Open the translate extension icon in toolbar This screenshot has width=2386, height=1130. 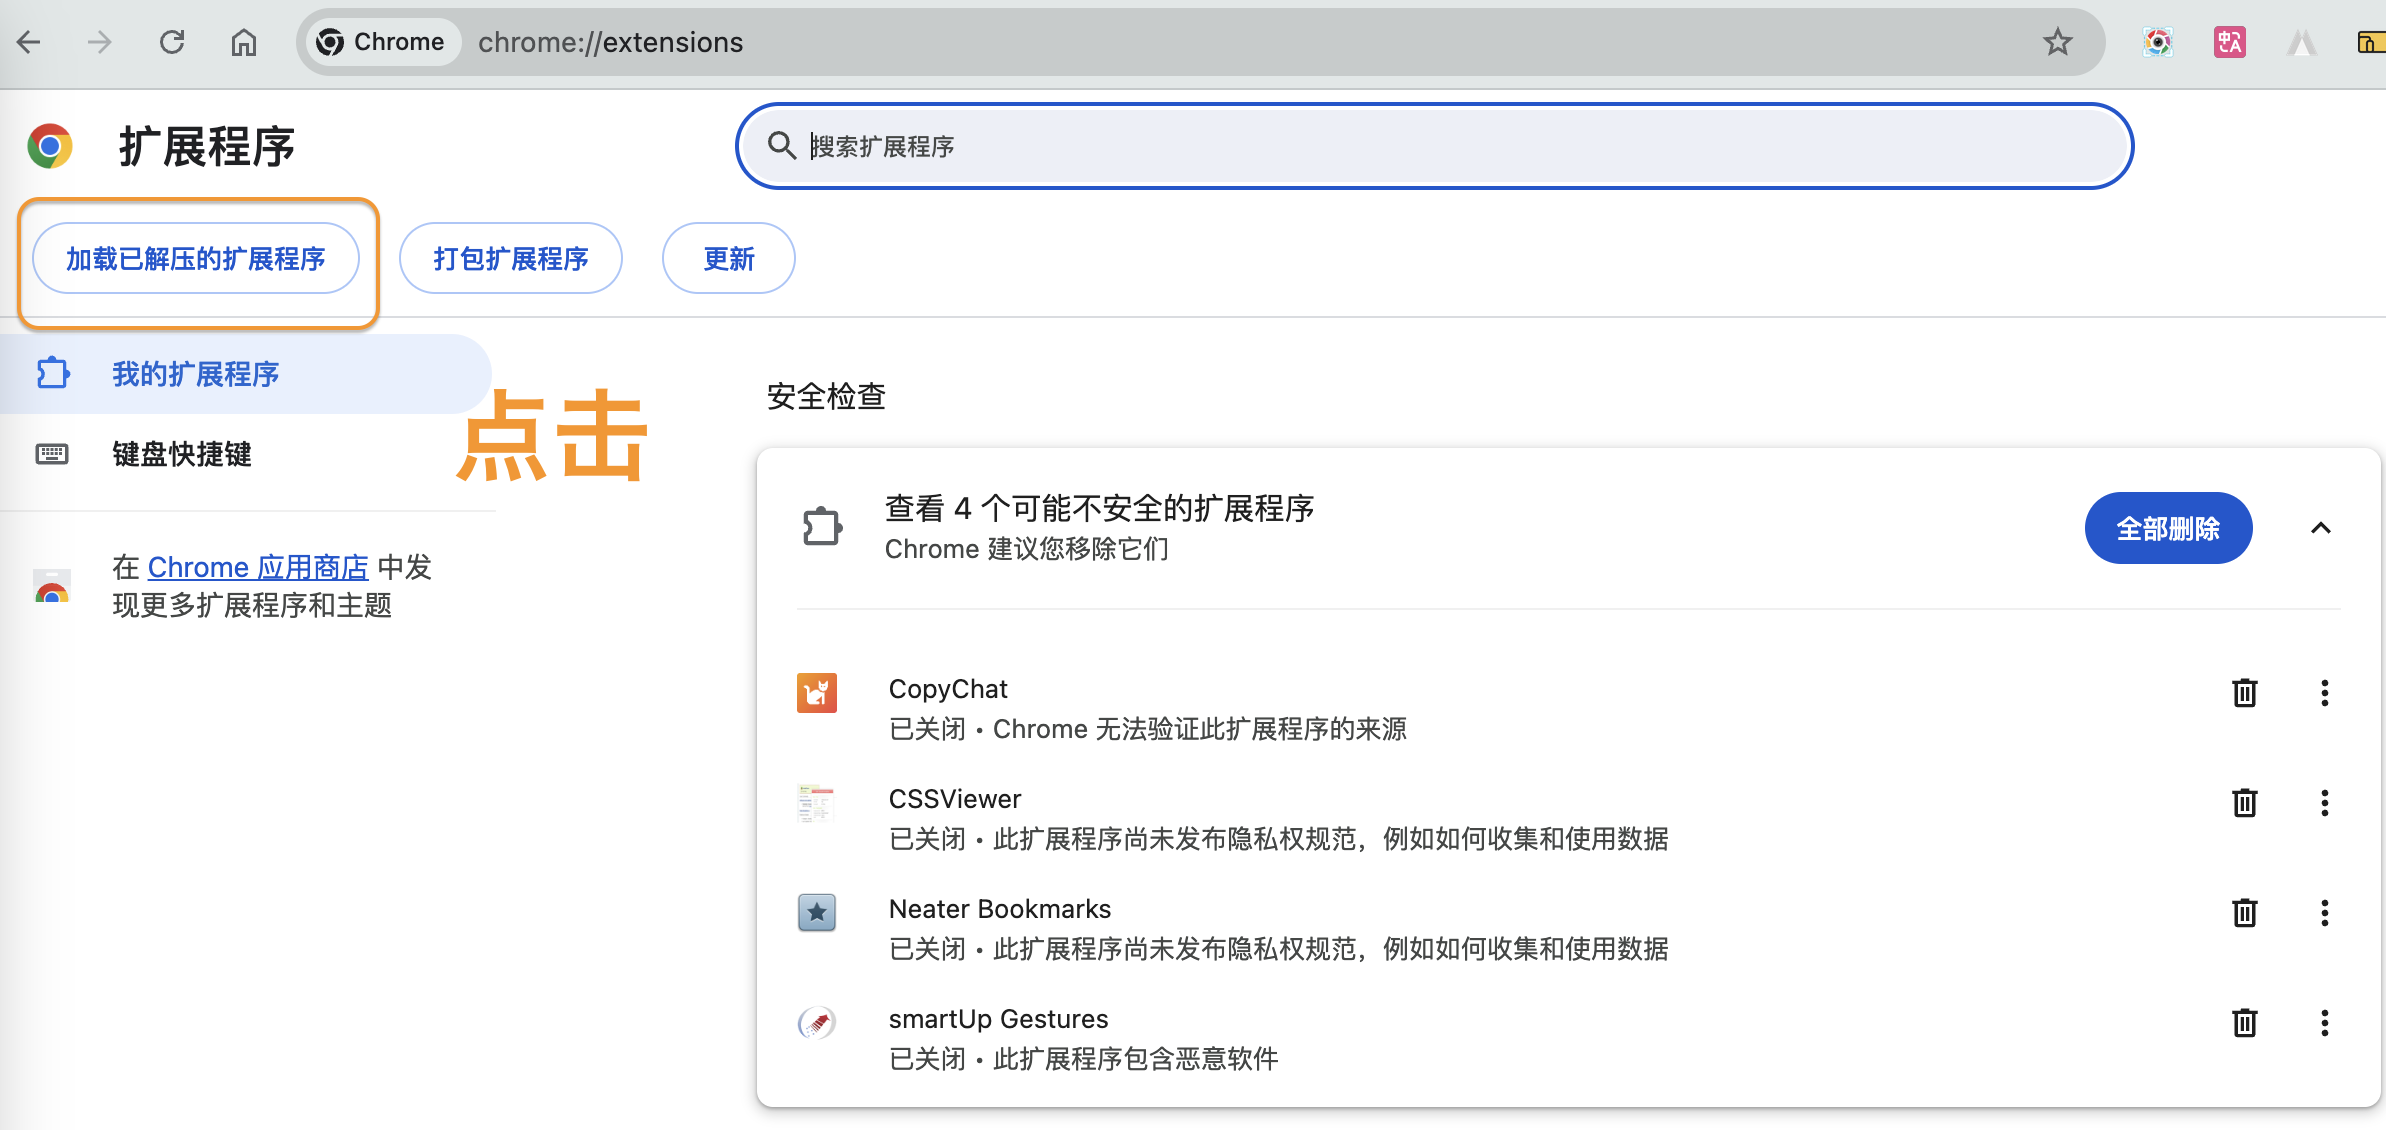[2229, 41]
